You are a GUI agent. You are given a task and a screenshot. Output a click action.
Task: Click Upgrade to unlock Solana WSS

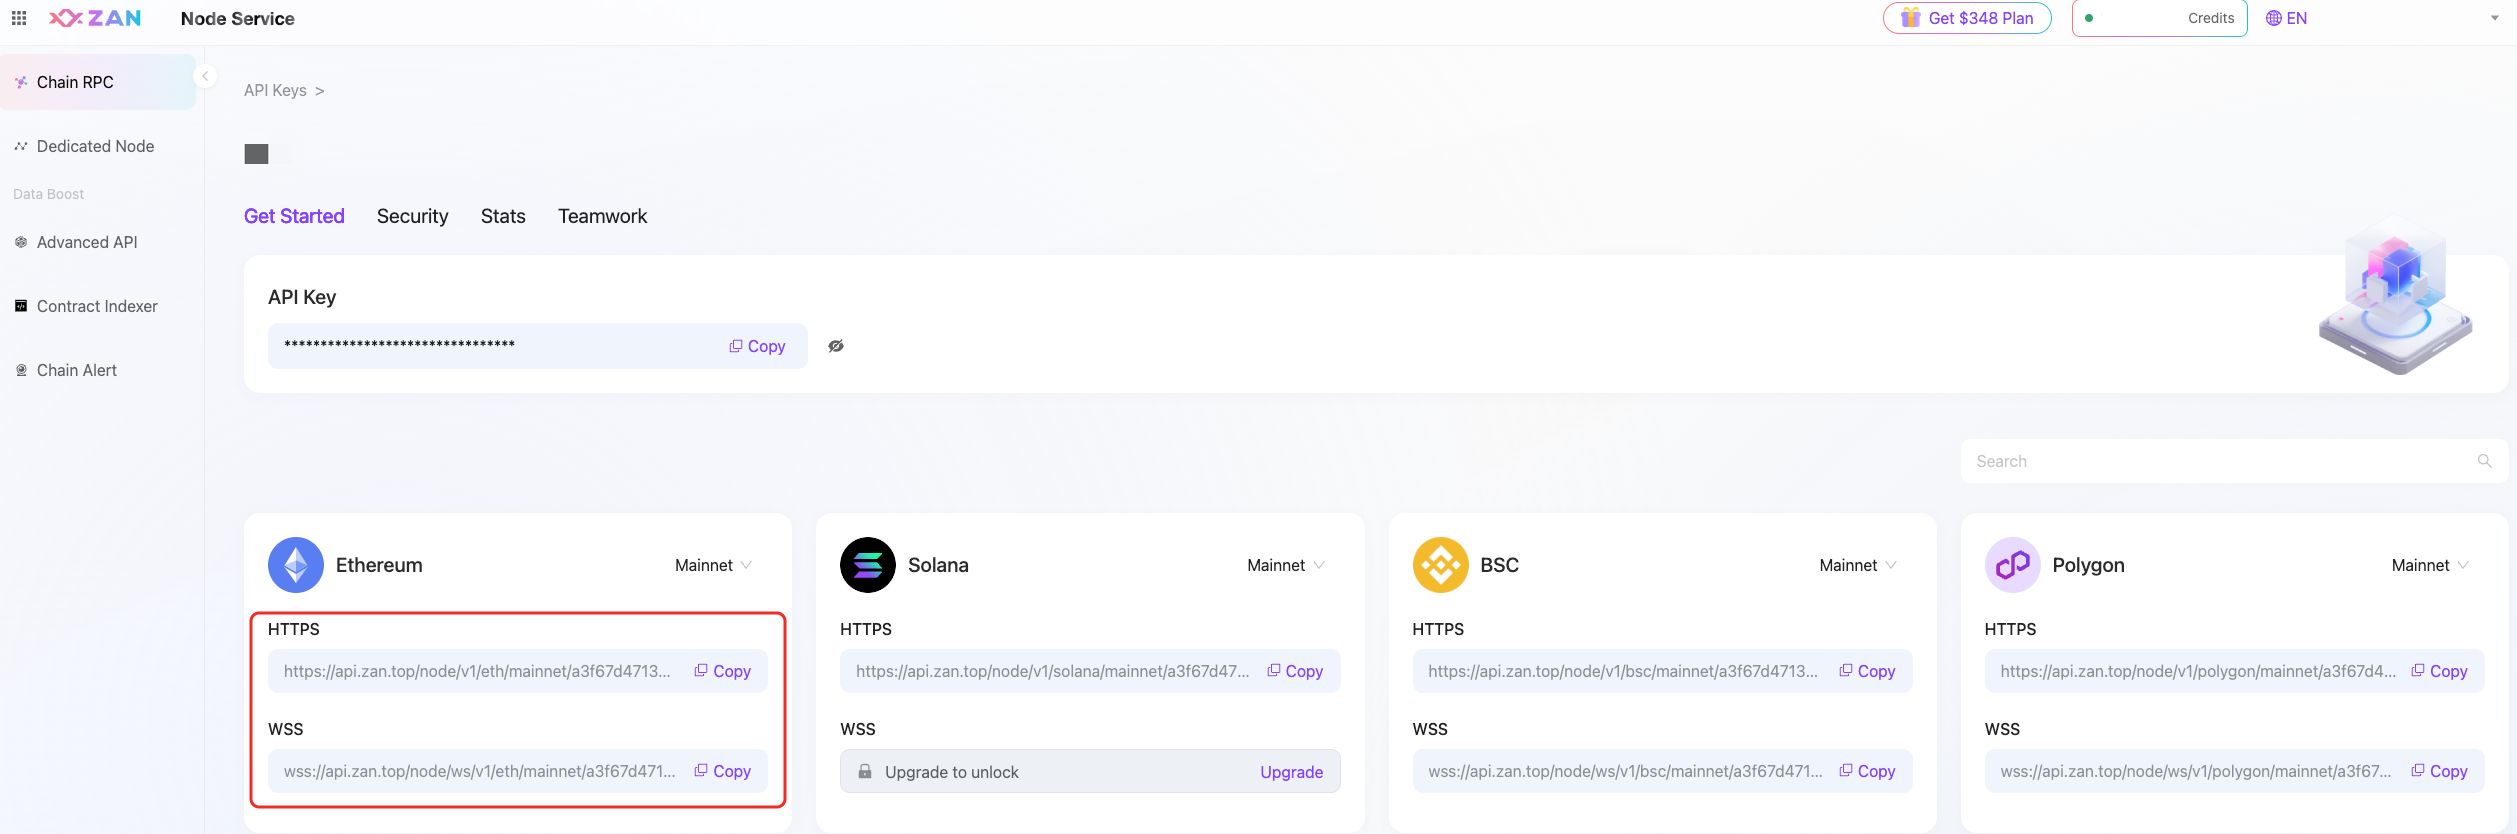point(1291,772)
